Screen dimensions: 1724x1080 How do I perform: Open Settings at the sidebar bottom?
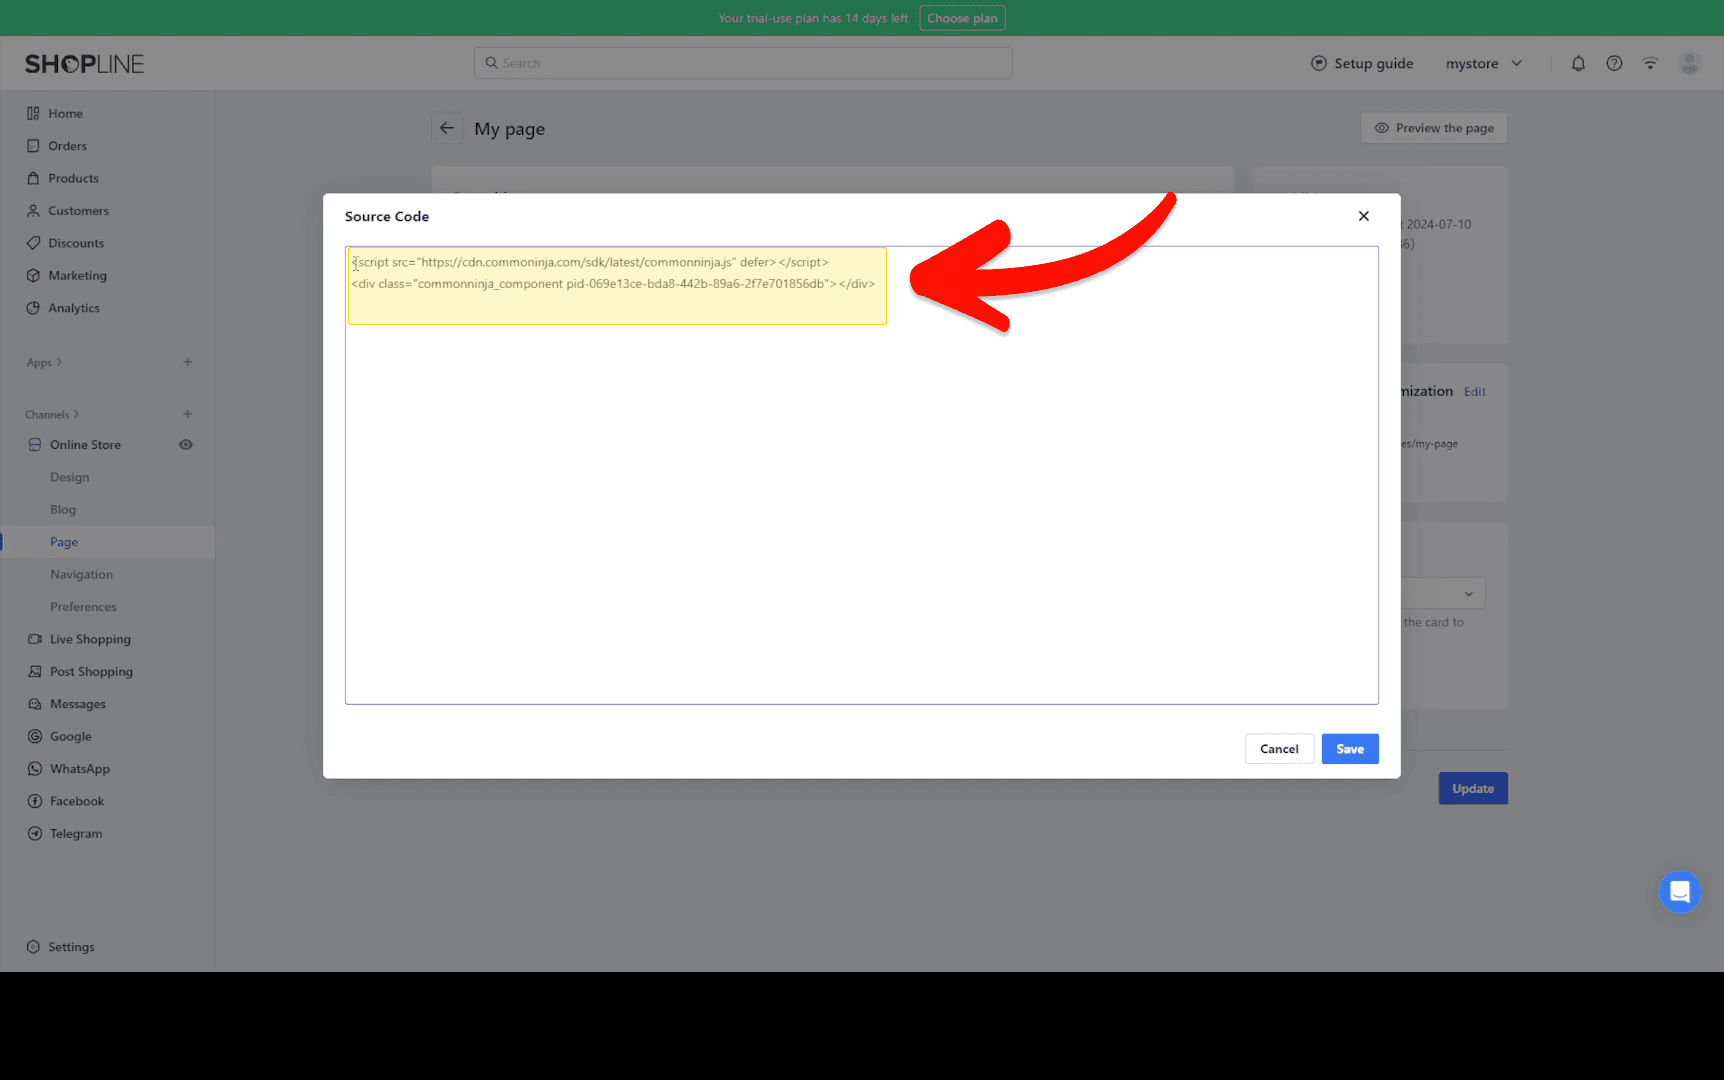coord(72,947)
